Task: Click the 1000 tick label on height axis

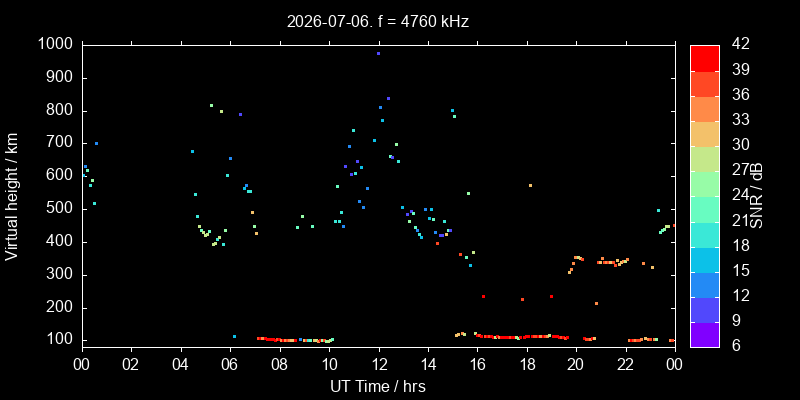Action: (x=55, y=44)
